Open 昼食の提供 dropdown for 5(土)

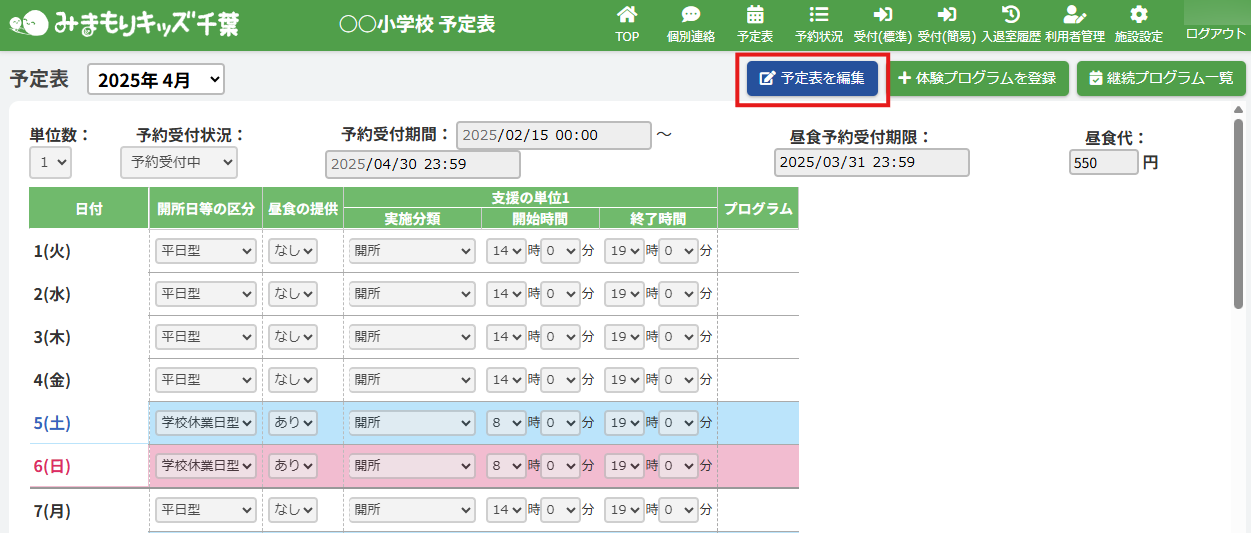point(293,423)
